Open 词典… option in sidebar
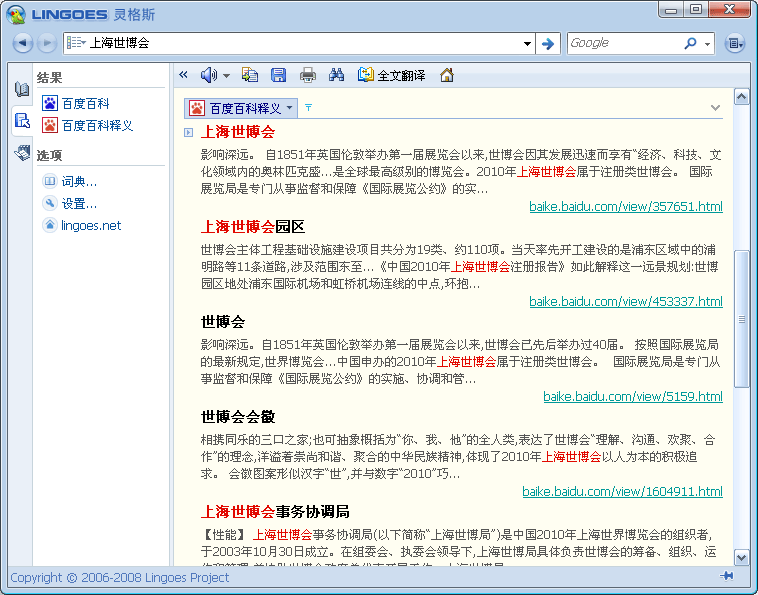Screen dimensions: 758x595 click(79, 181)
